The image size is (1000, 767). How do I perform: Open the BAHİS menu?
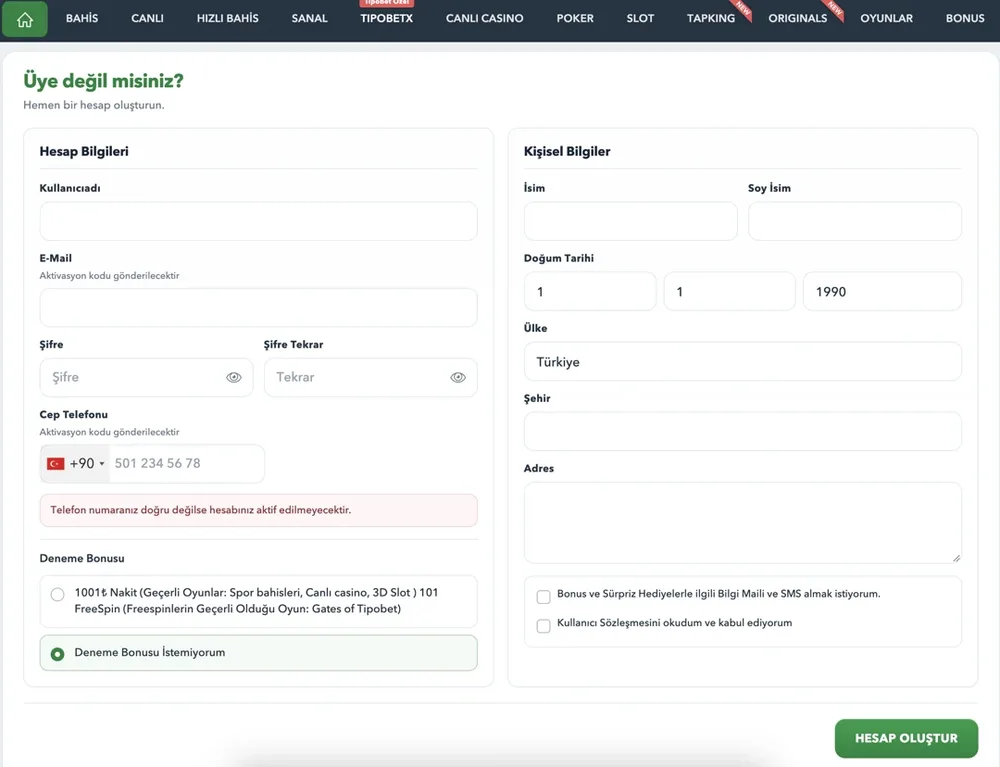coord(82,18)
